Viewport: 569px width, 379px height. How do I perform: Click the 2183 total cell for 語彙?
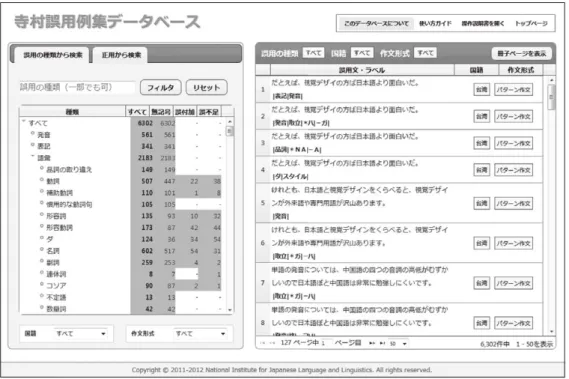(x=145, y=158)
